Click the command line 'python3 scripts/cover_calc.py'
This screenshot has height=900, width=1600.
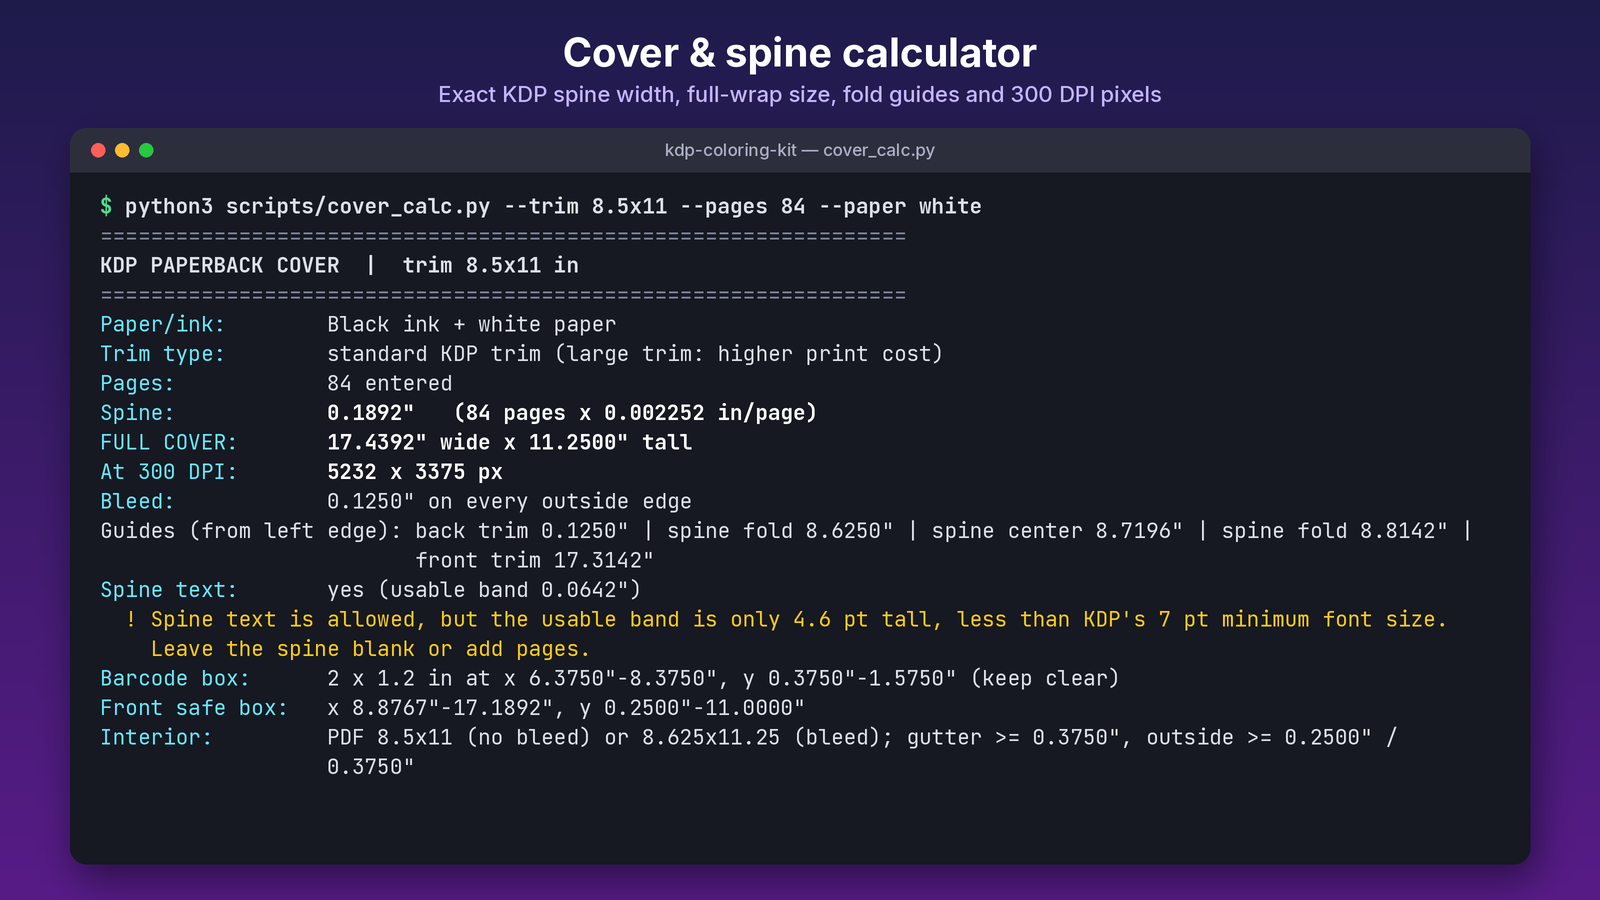[x=553, y=207]
